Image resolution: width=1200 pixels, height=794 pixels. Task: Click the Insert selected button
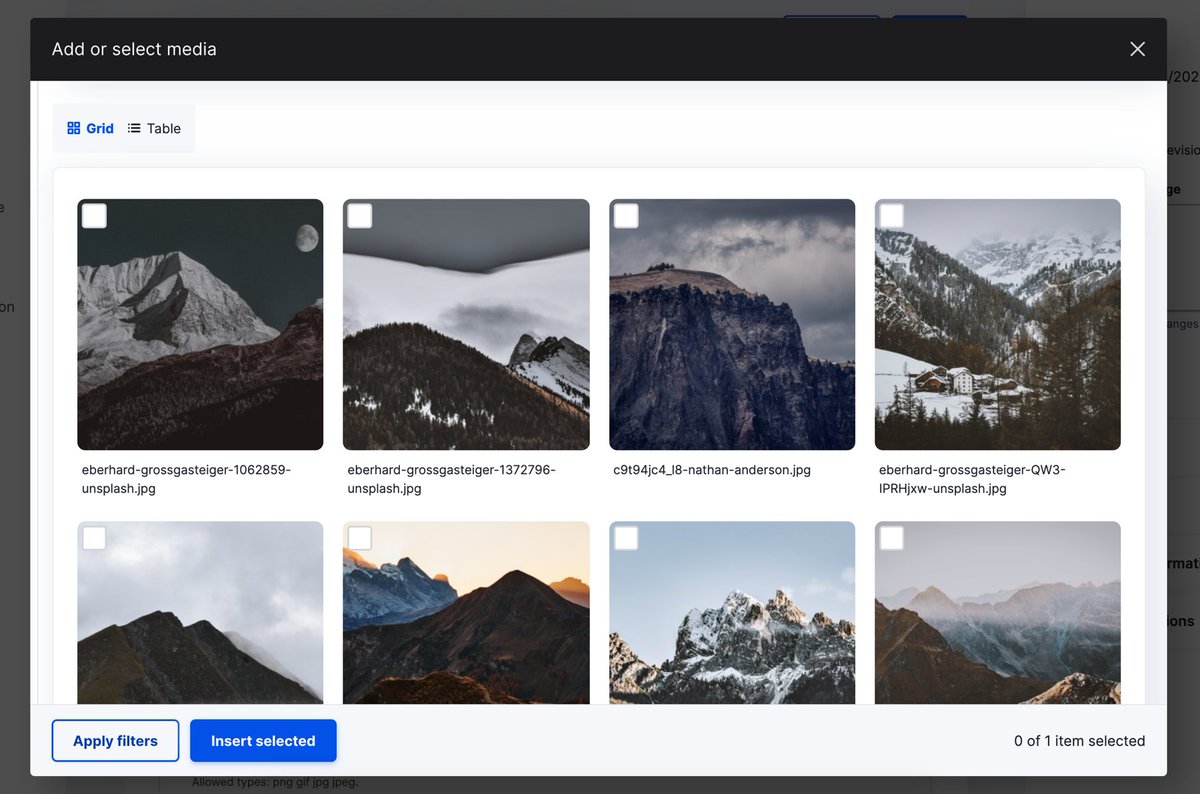[x=263, y=741]
